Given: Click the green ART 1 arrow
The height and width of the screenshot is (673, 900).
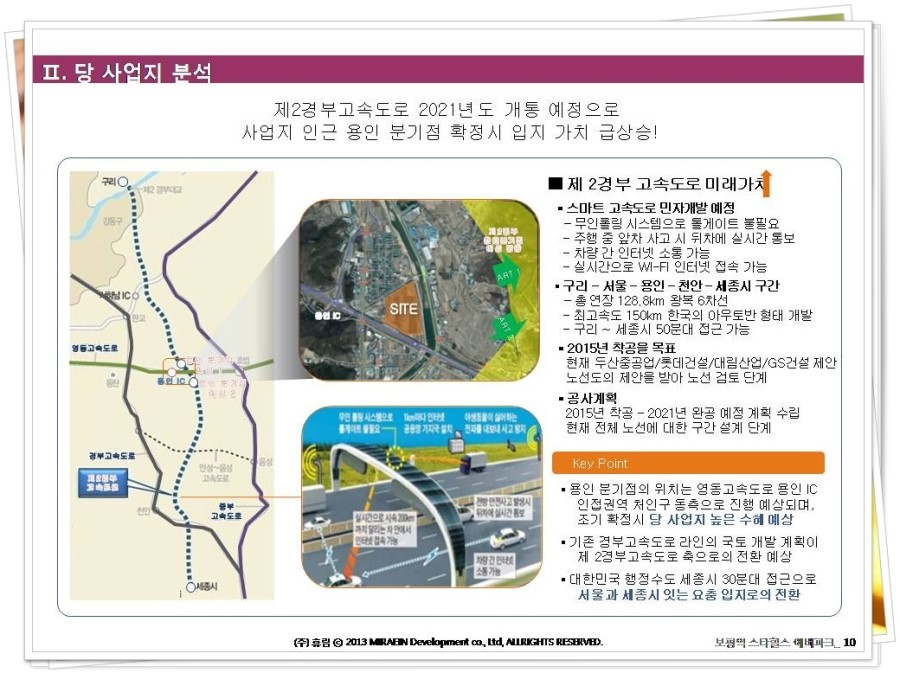Looking at the screenshot, I should pyautogui.click(x=507, y=274).
